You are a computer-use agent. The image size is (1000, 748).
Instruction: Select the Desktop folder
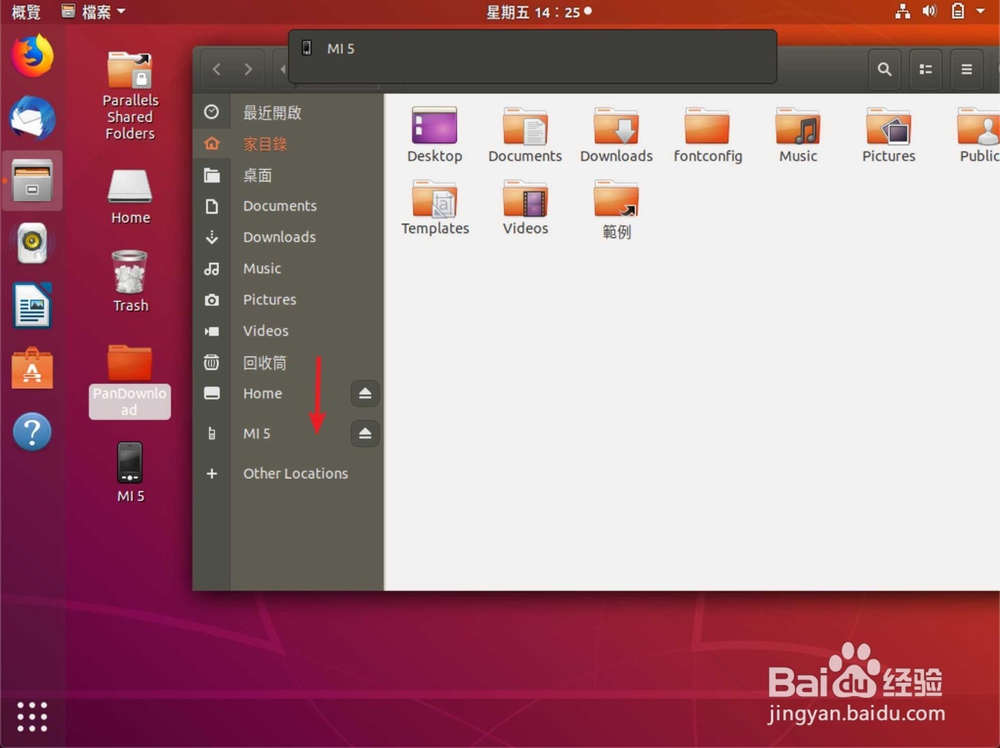pos(434,135)
